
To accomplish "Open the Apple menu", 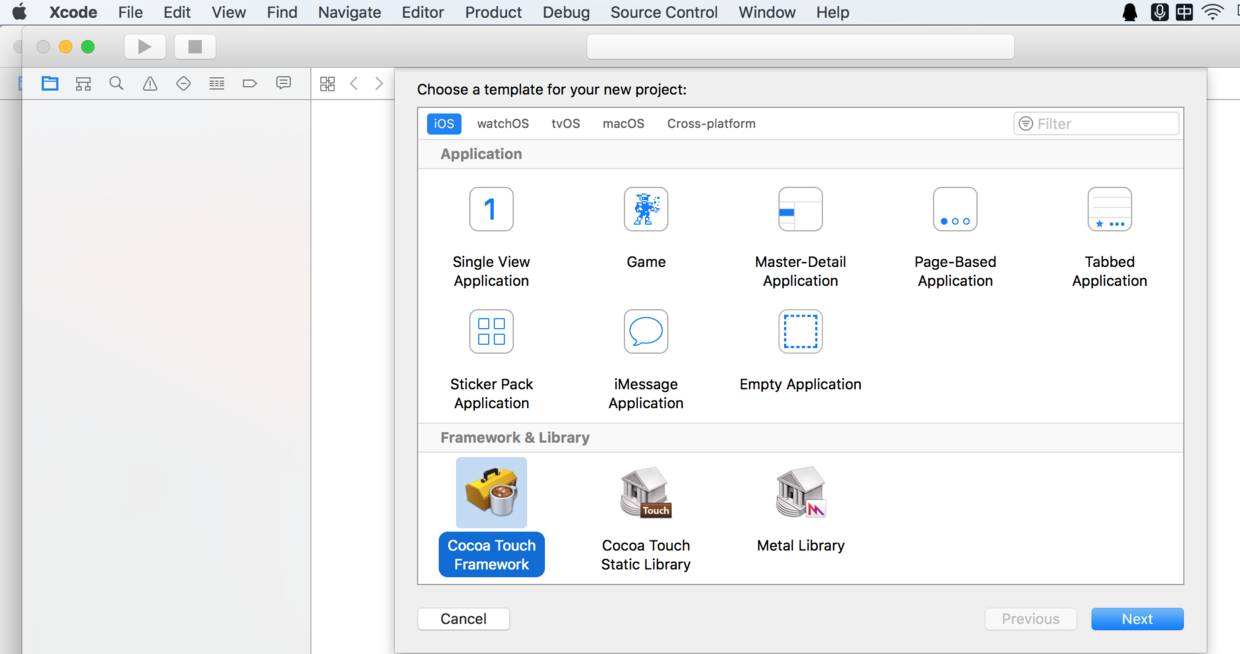I will pos(19,12).
